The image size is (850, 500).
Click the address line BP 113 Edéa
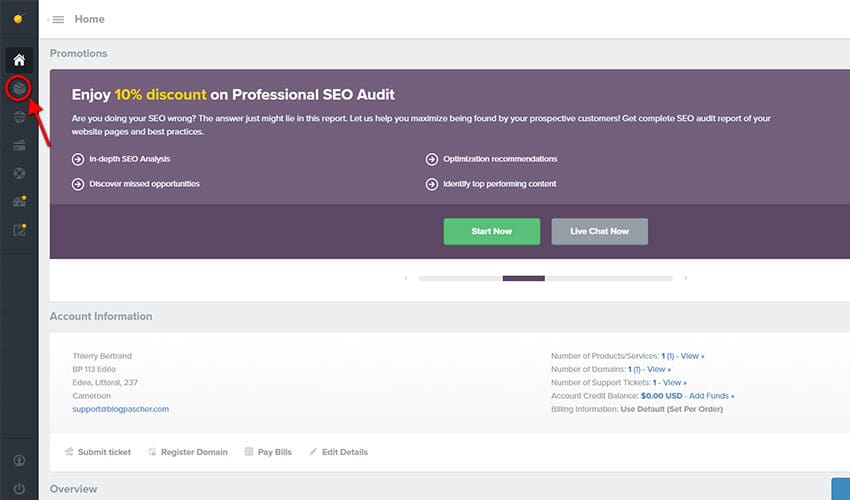point(94,369)
